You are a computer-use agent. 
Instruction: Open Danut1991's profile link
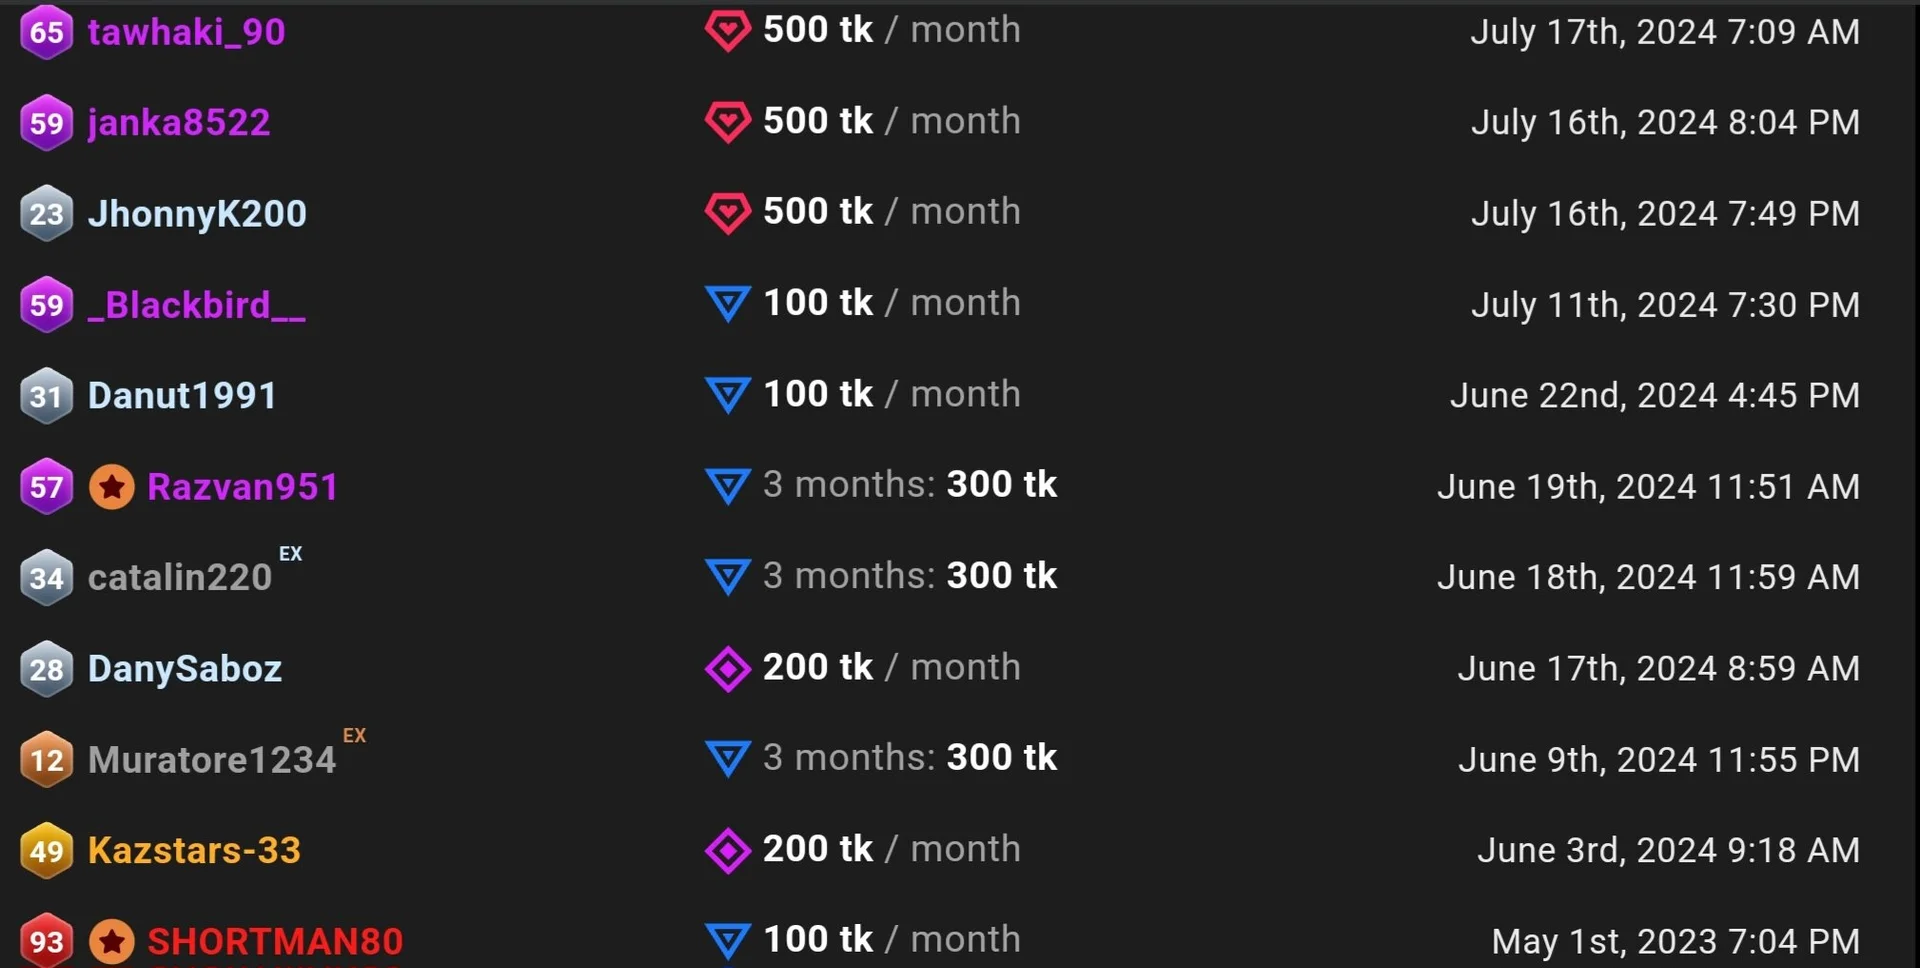[182, 396]
